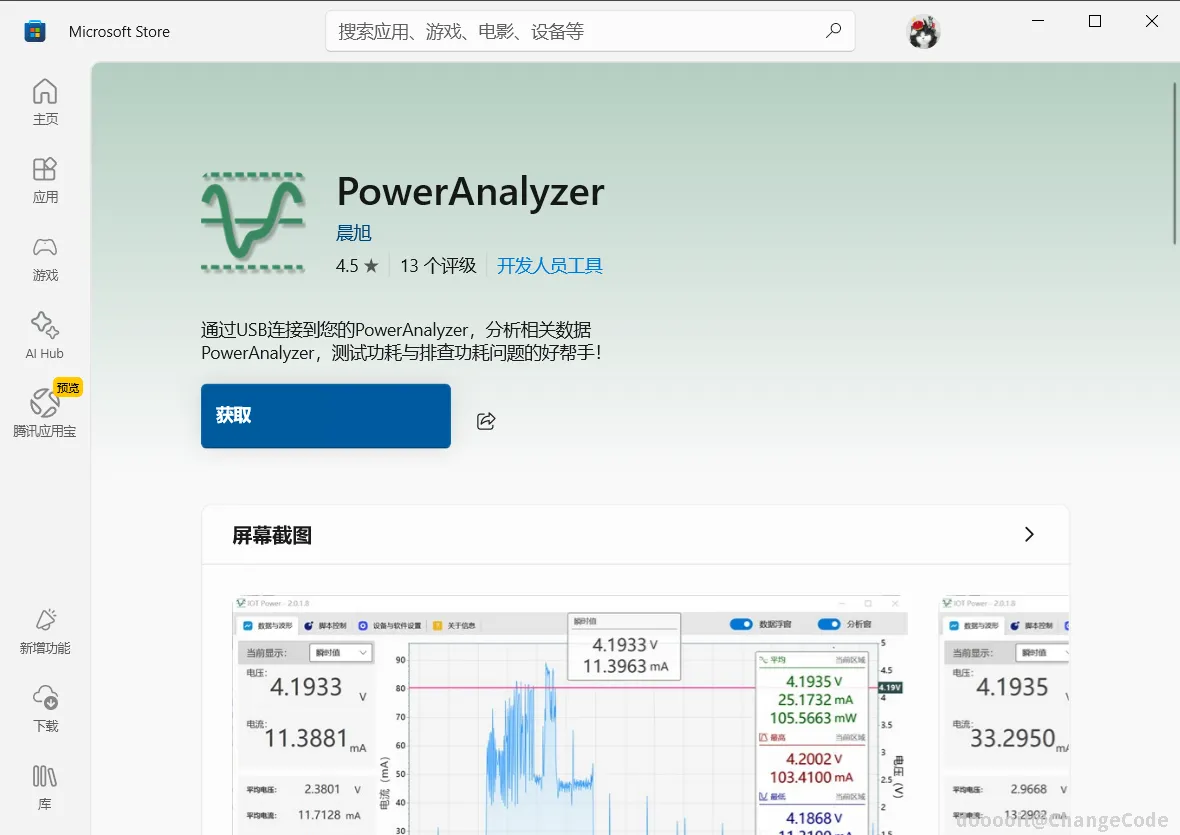Open 腾讯应用宝 preview section
The height and width of the screenshot is (835, 1180).
pyautogui.click(x=44, y=410)
